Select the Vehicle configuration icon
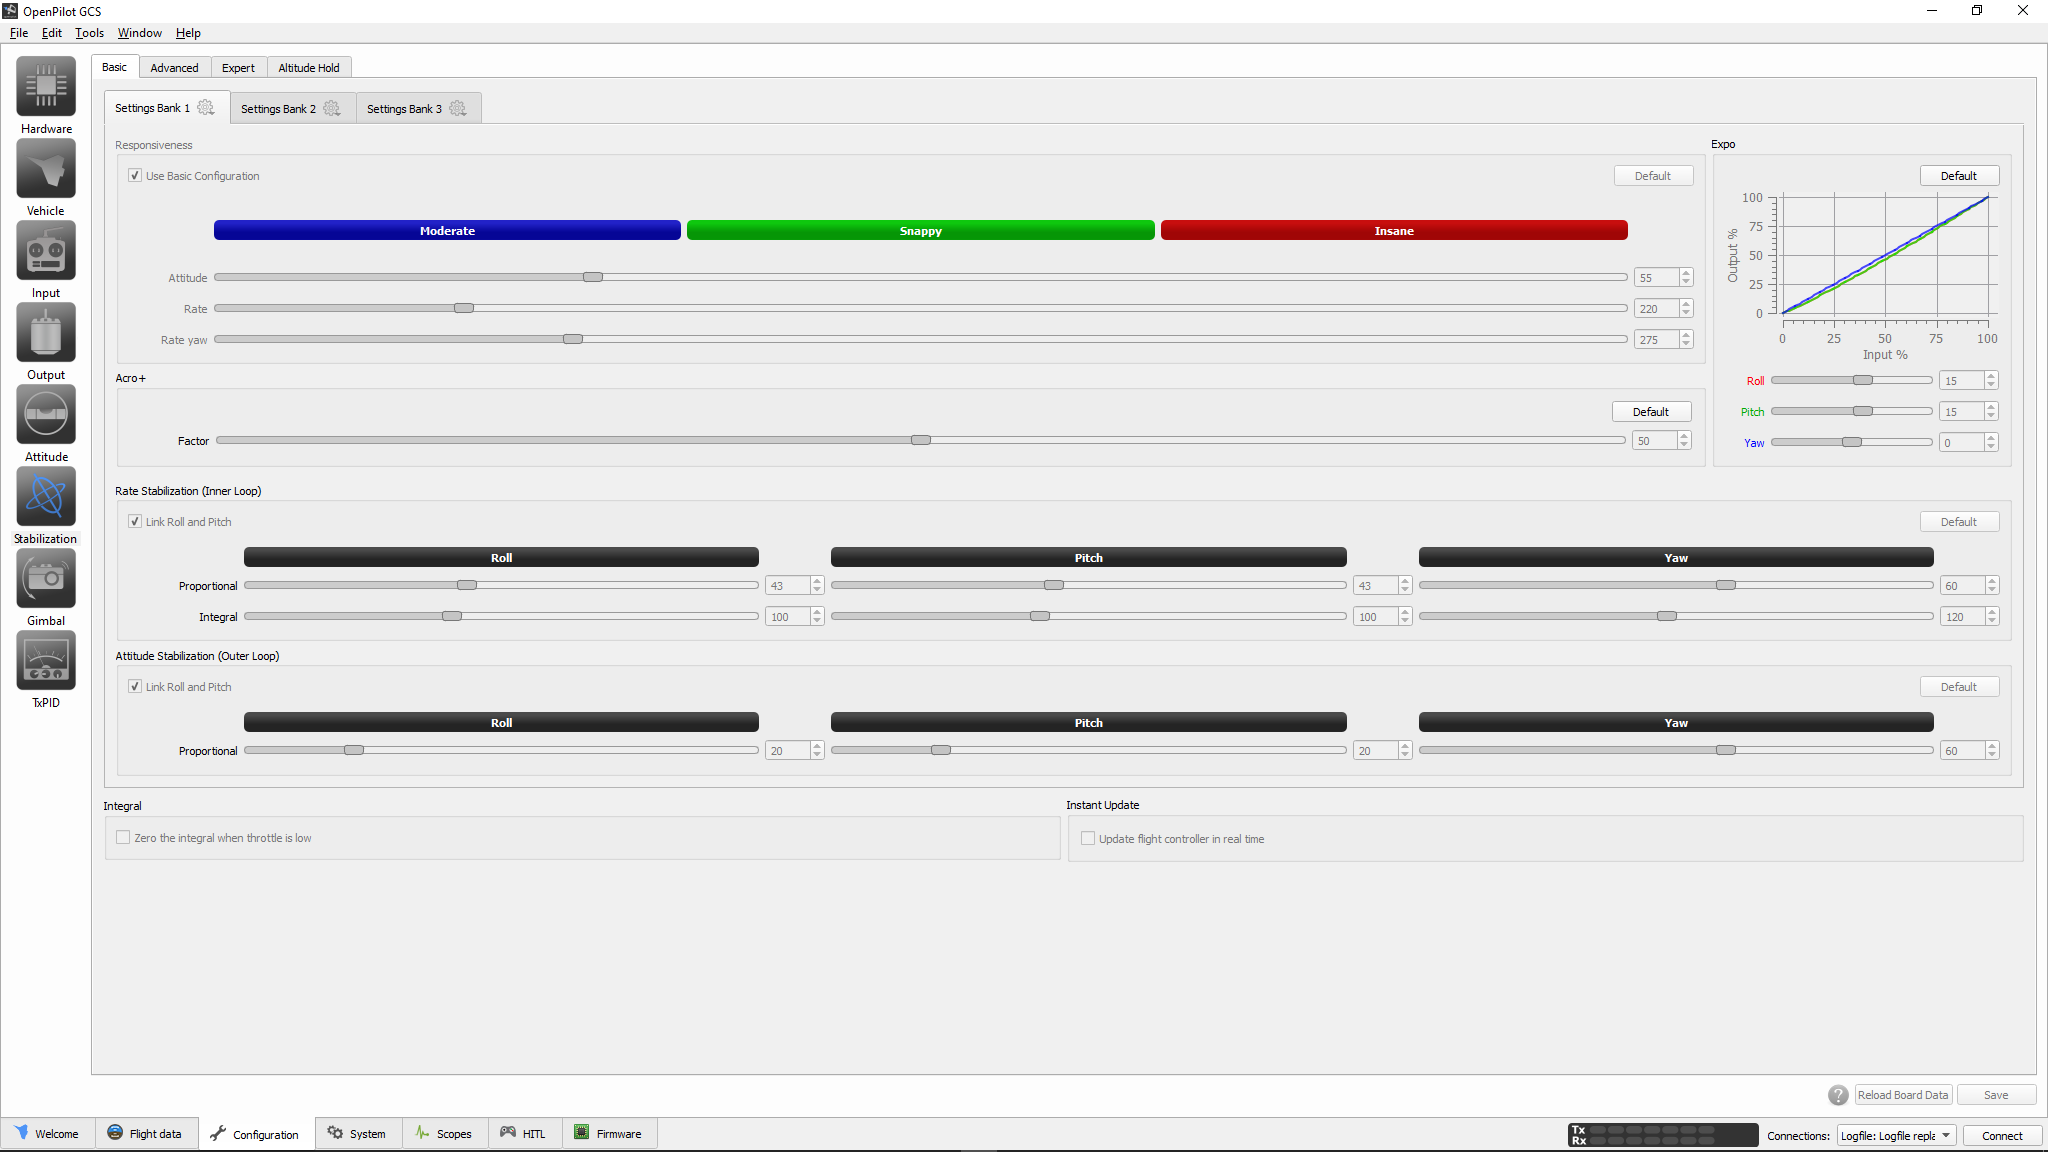This screenshot has height=1152, width=2048. pos(46,169)
